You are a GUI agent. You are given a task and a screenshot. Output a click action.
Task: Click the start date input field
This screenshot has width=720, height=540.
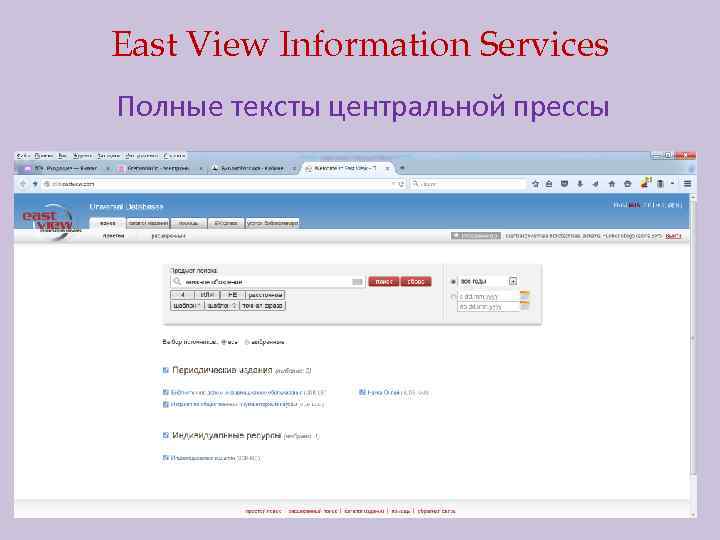tap(488, 297)
